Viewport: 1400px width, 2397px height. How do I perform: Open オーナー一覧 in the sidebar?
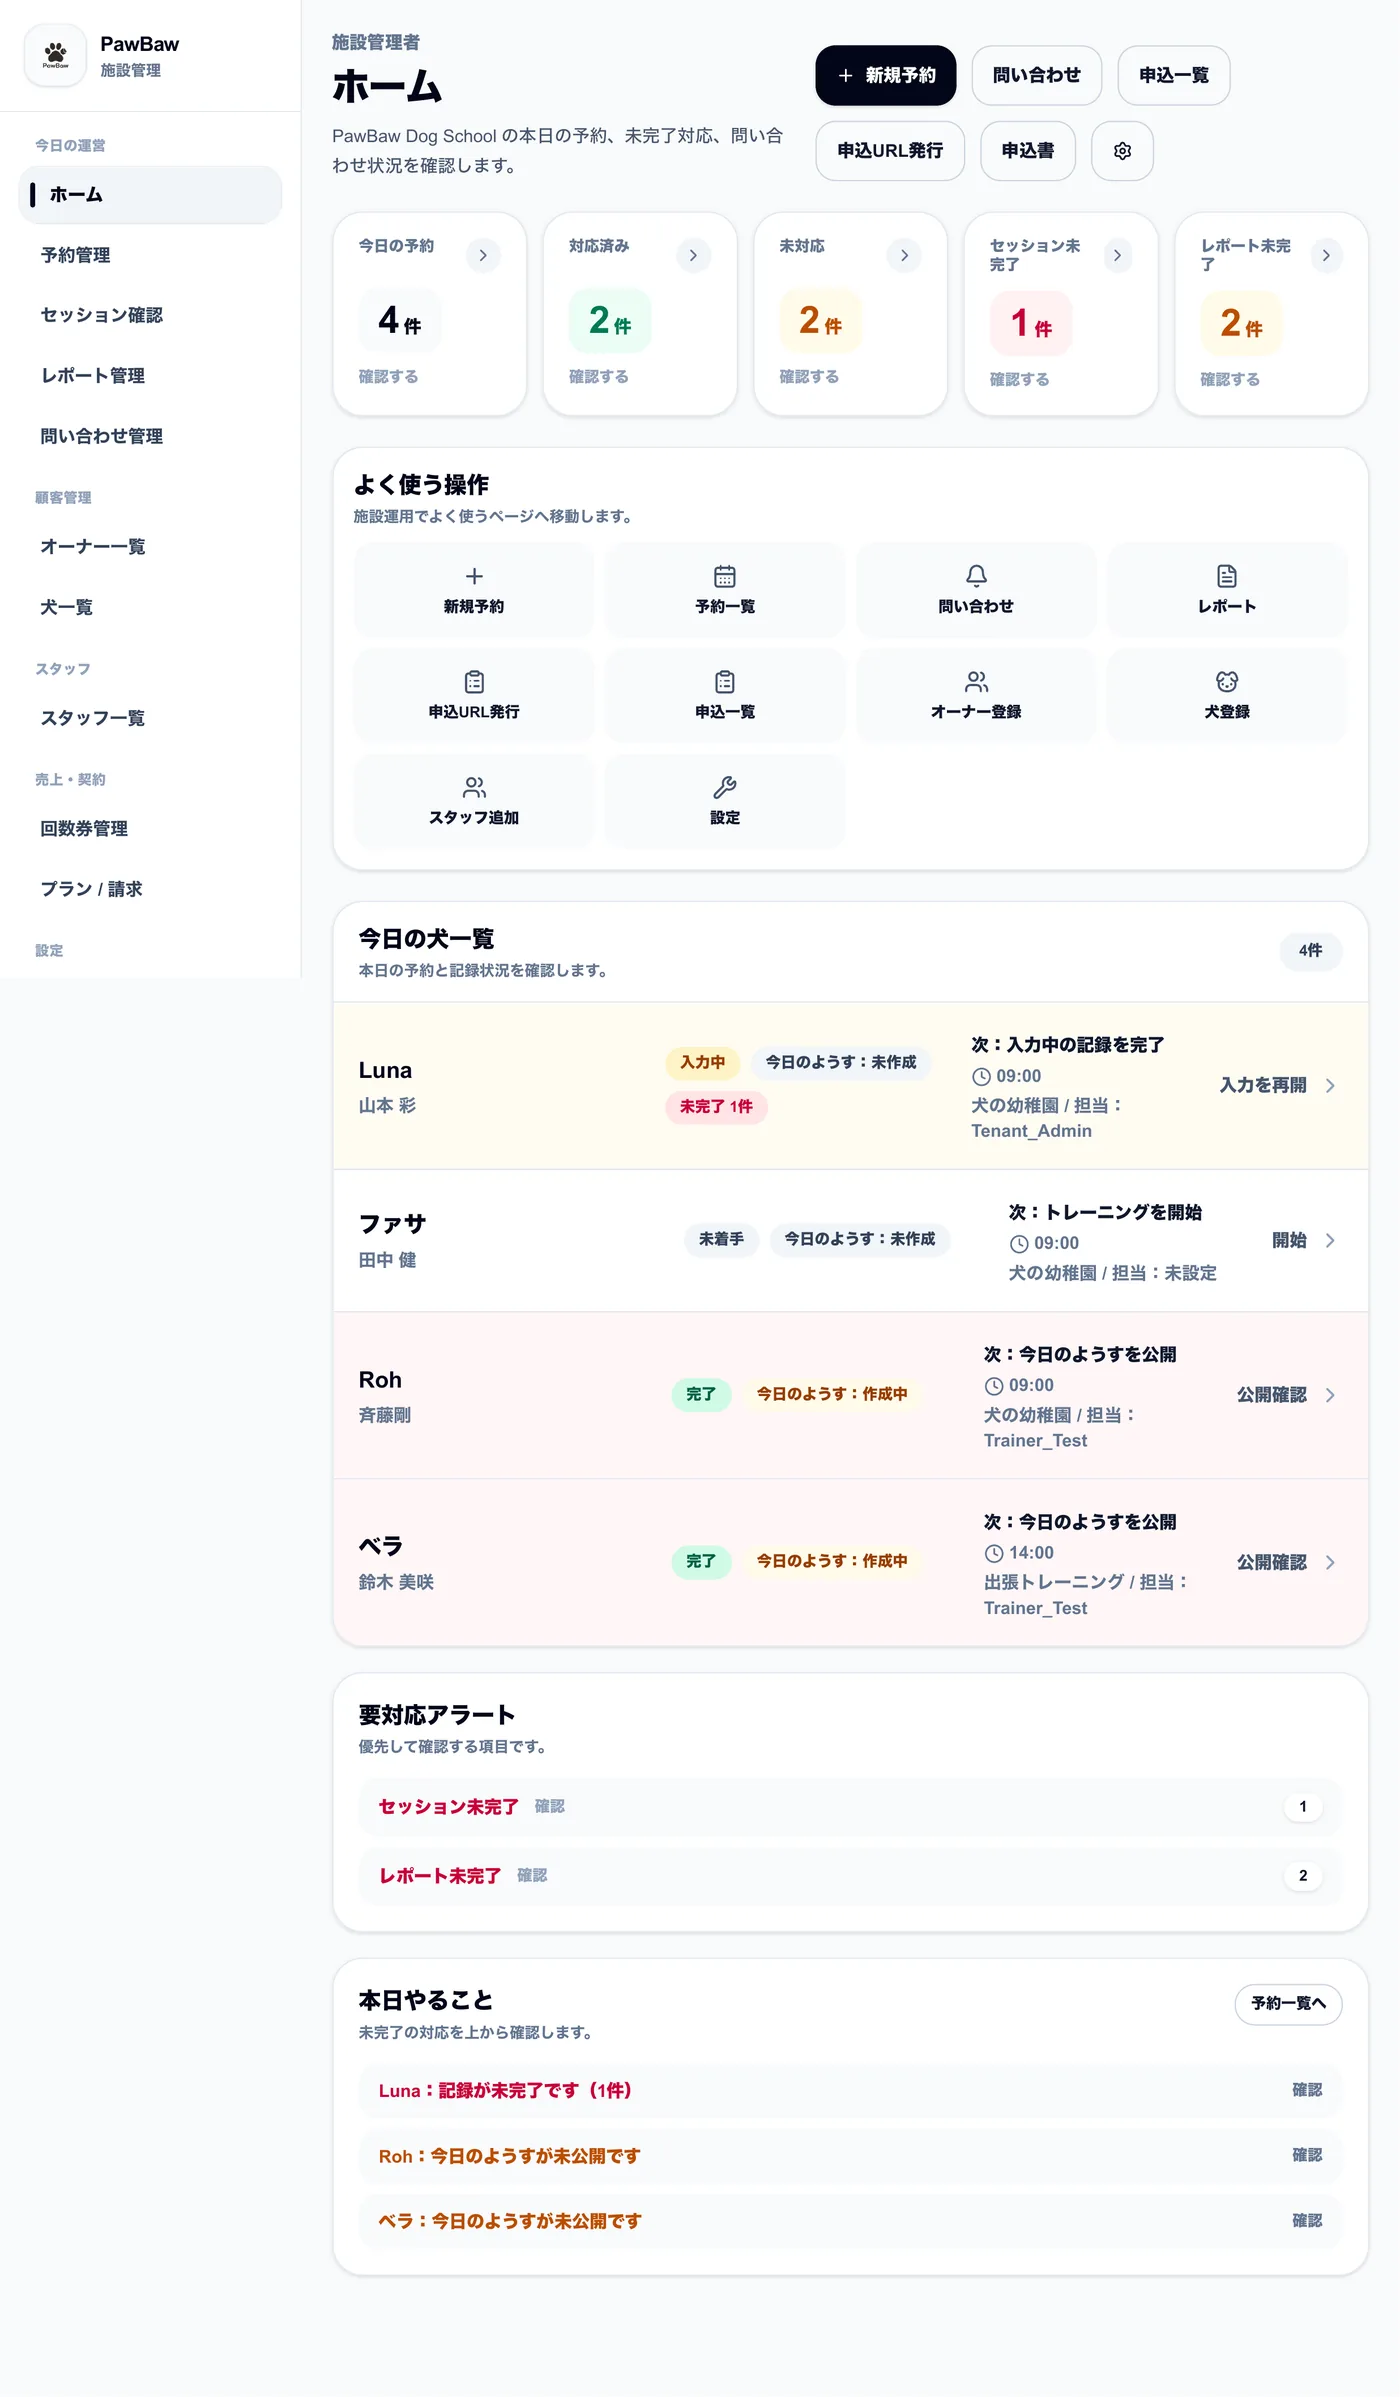[x=150, y=547]
